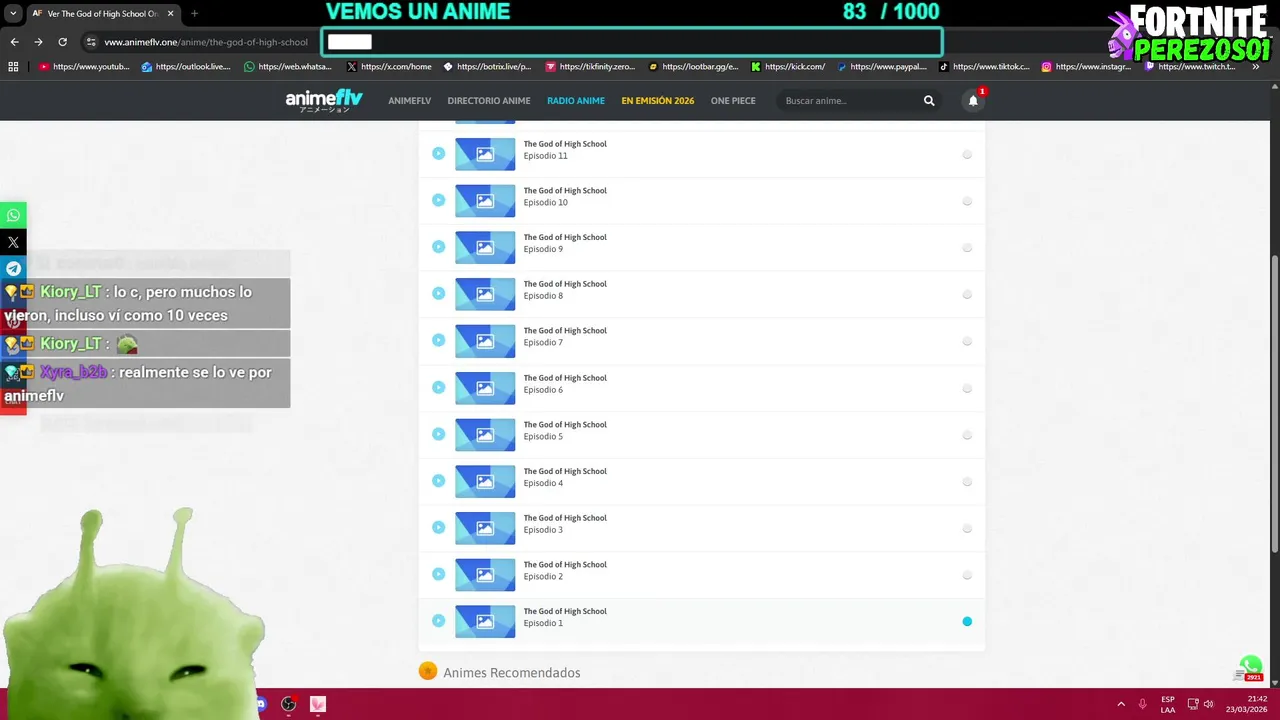Open the volume control in system tray
The image size is (1280, 720).
tap(1209, 704)
